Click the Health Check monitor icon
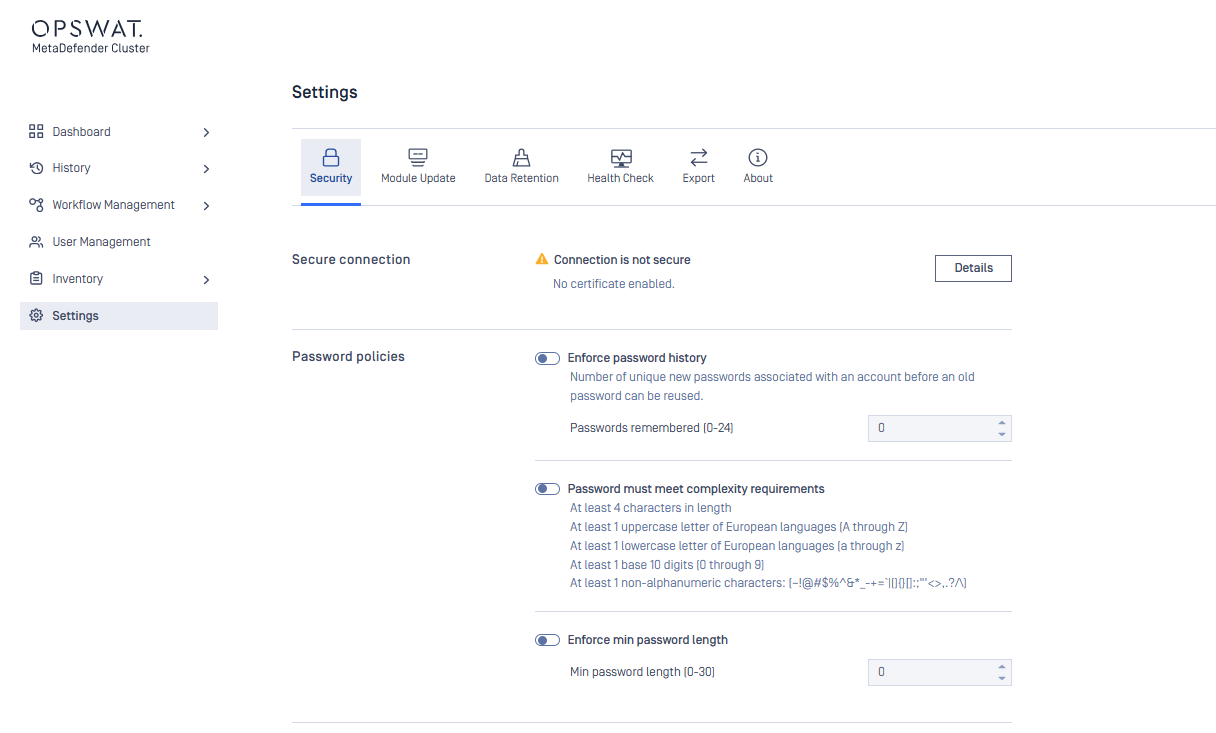This screenshot has height=733, width=1216. point(621,158)
